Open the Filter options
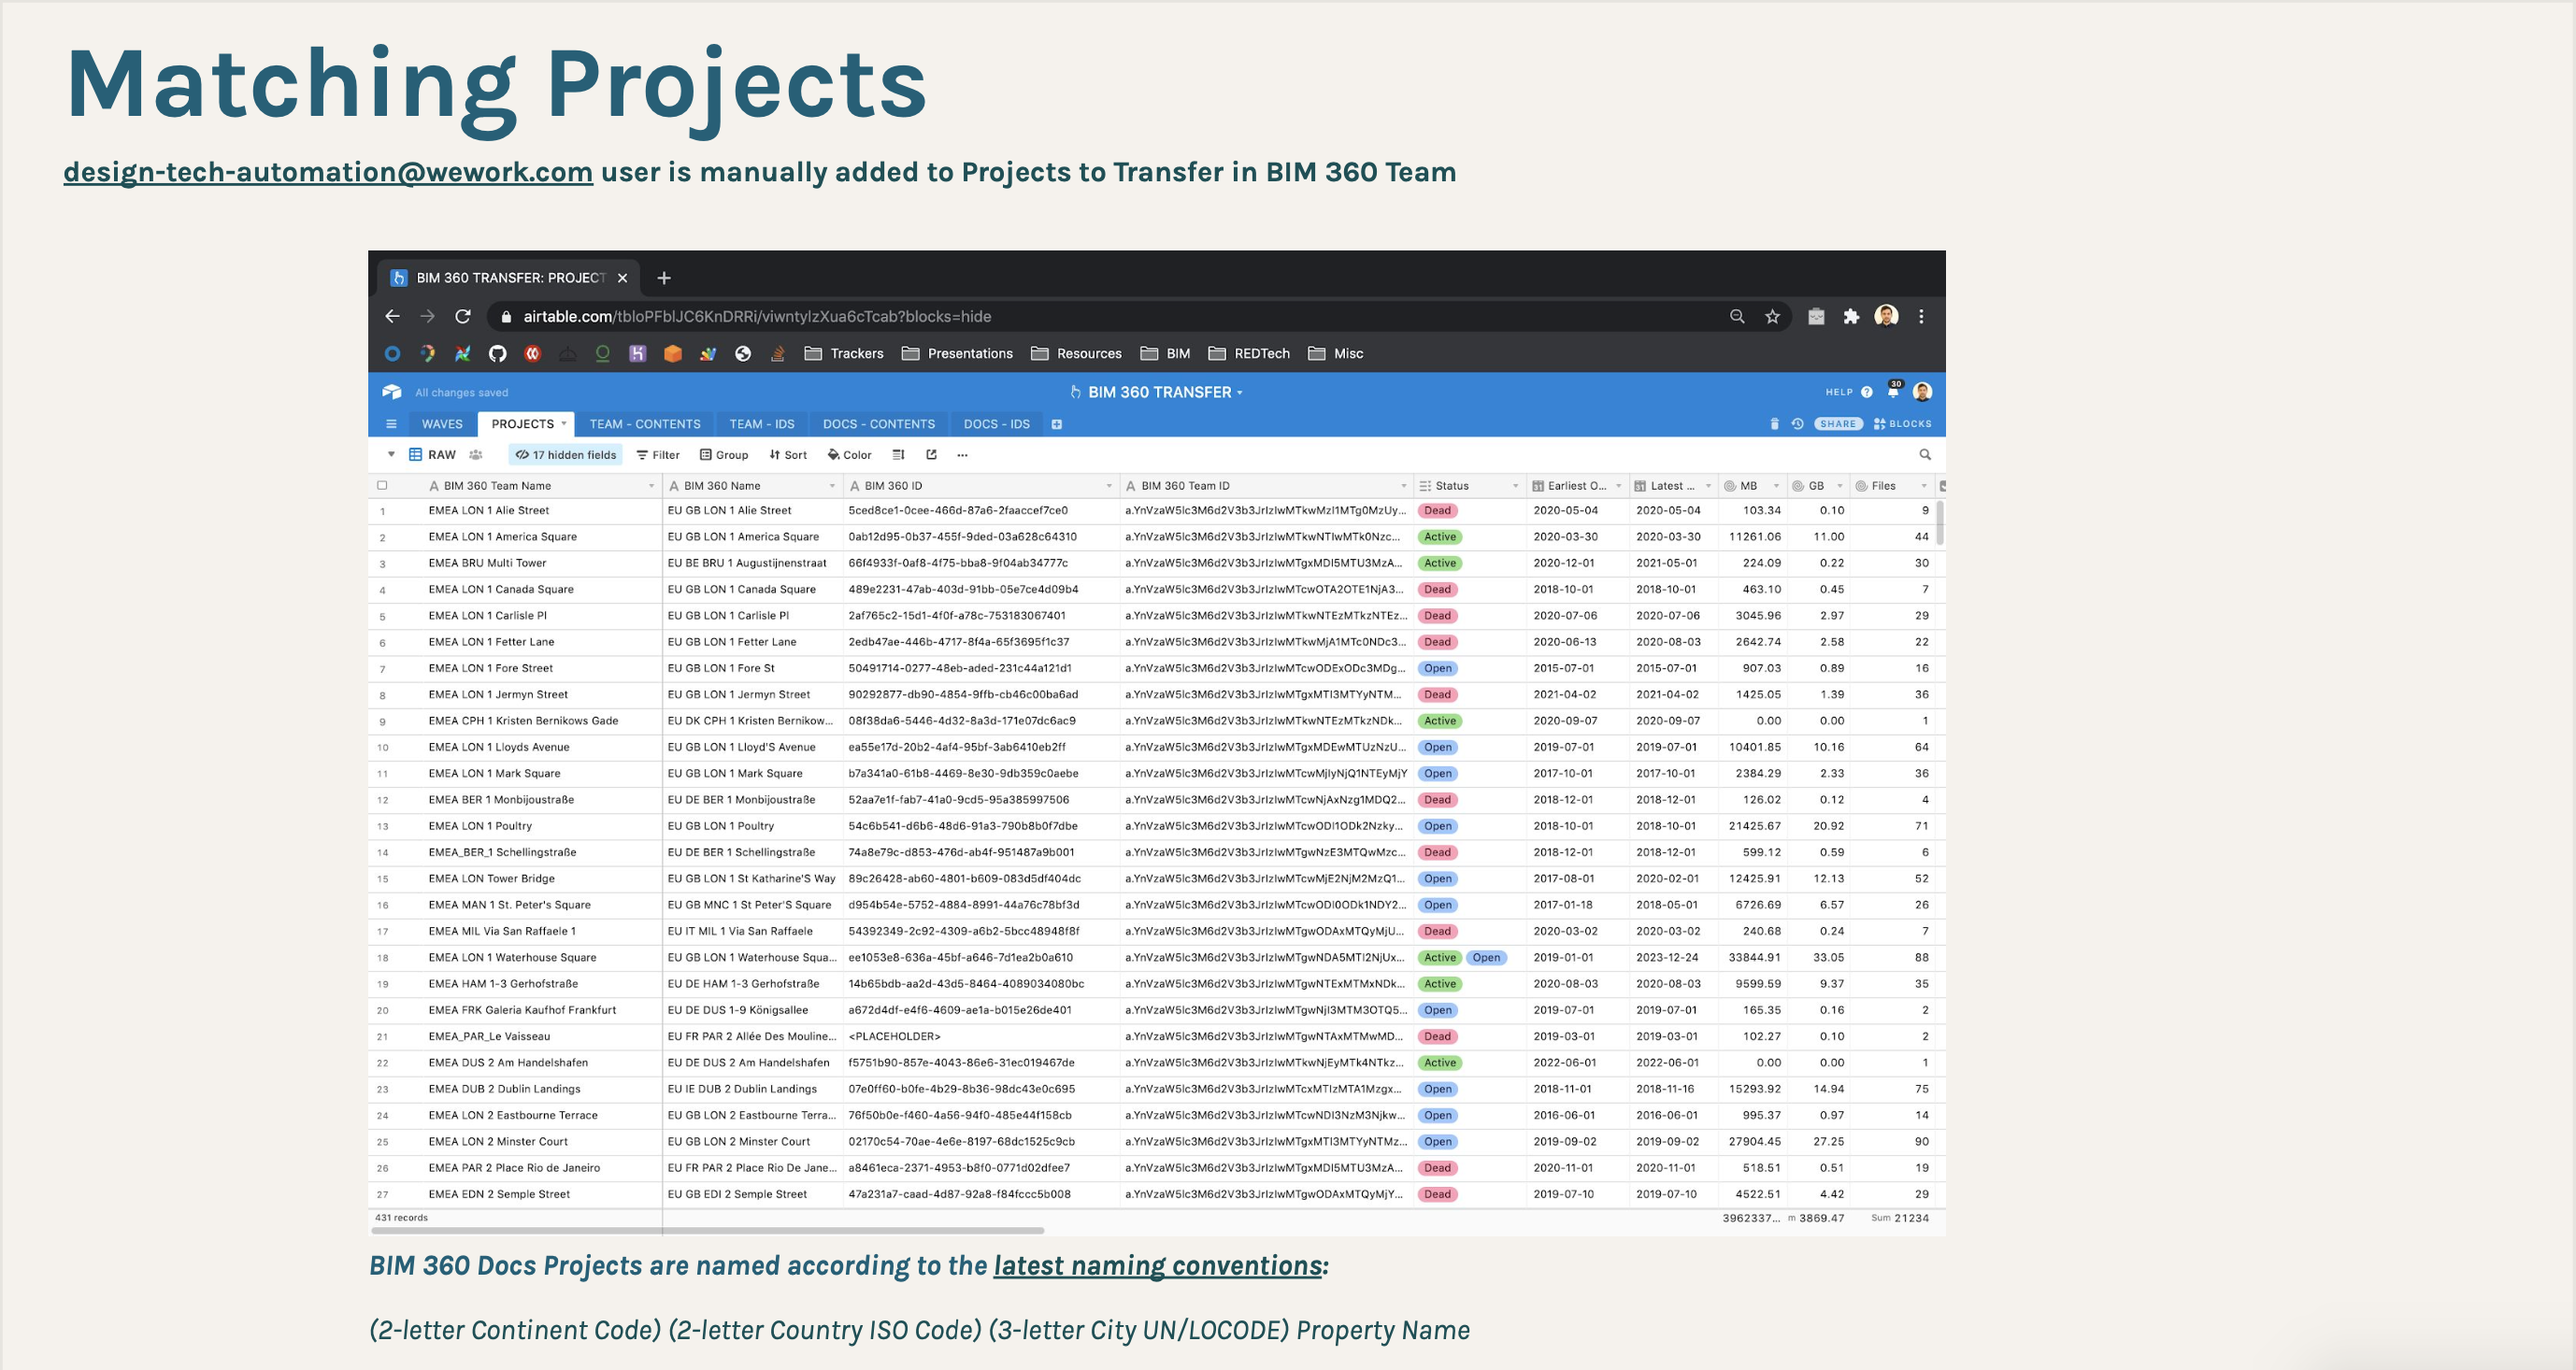 pyautogui.click(x=658, y=455)
